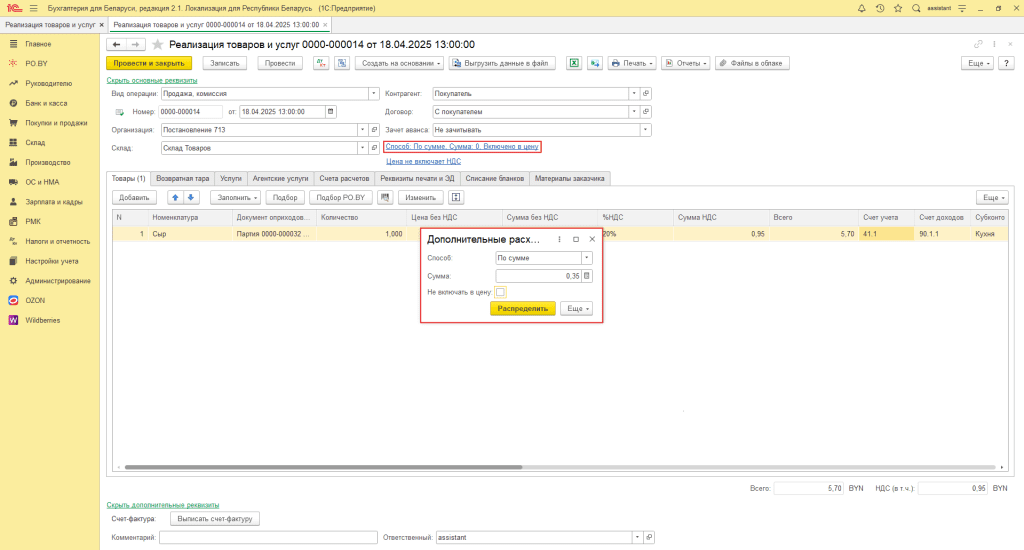This screenshot has height=550, width=1024.
Task: Switch to Реквизиты печати и ЭД tab
Action: pos(417,178)
